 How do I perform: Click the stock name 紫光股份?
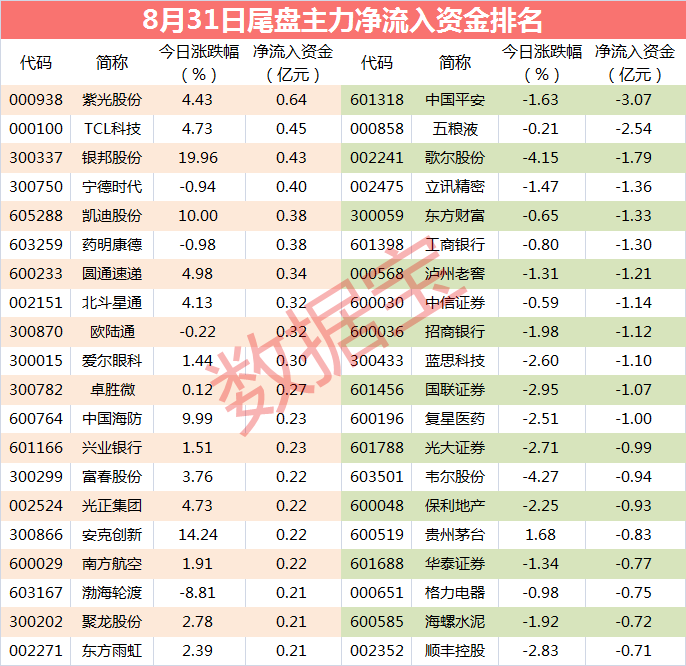(x=112, y=100)
